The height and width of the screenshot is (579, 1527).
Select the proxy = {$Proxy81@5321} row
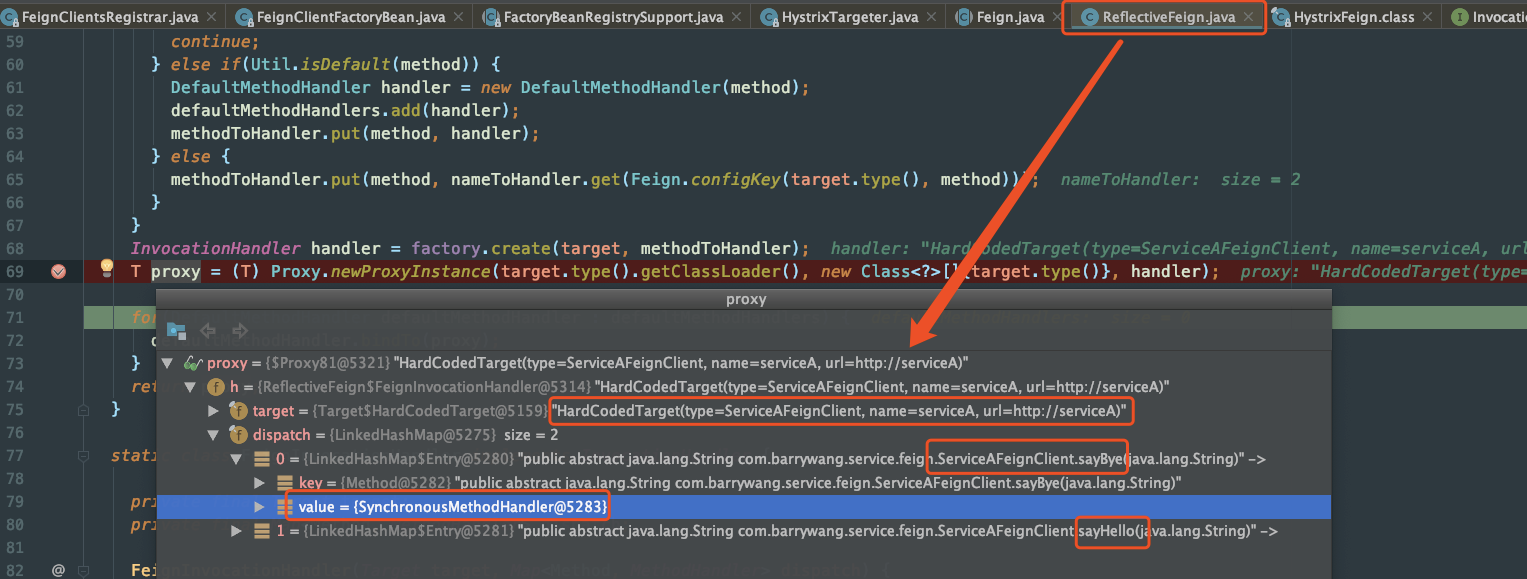pos(744,363)
